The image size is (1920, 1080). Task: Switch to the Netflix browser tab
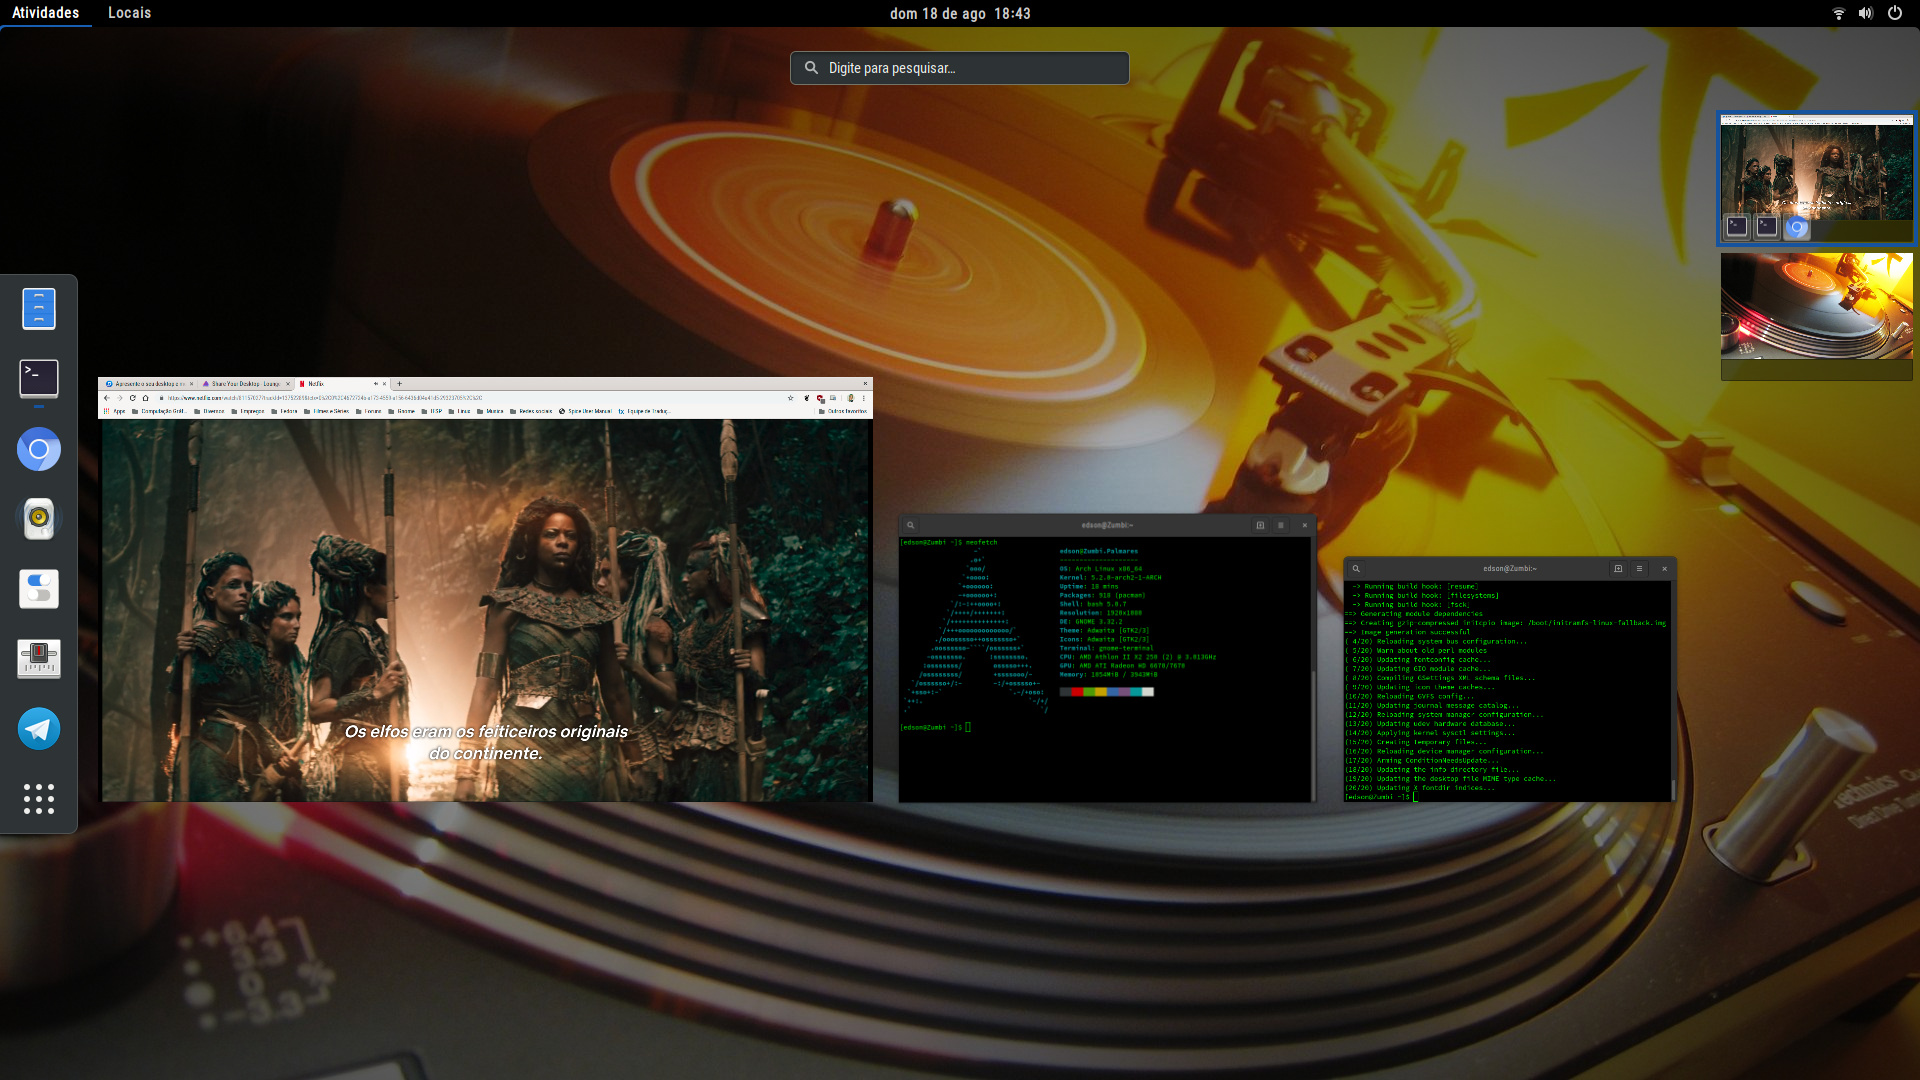pos(340,383)
